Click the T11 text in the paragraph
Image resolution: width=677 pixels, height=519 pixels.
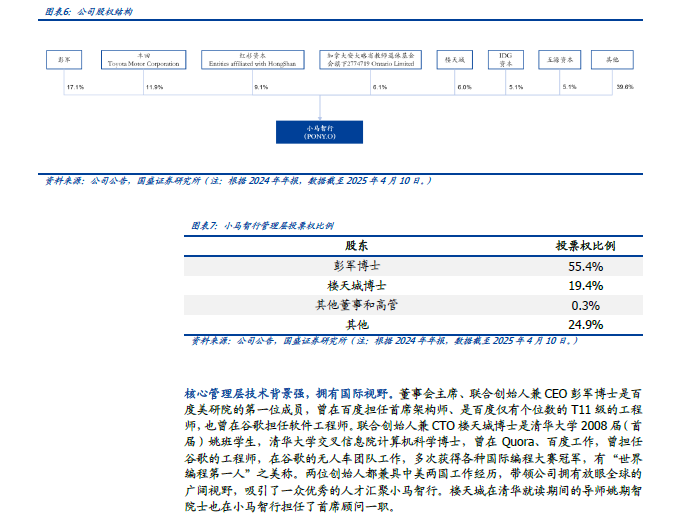pos(580,410)
